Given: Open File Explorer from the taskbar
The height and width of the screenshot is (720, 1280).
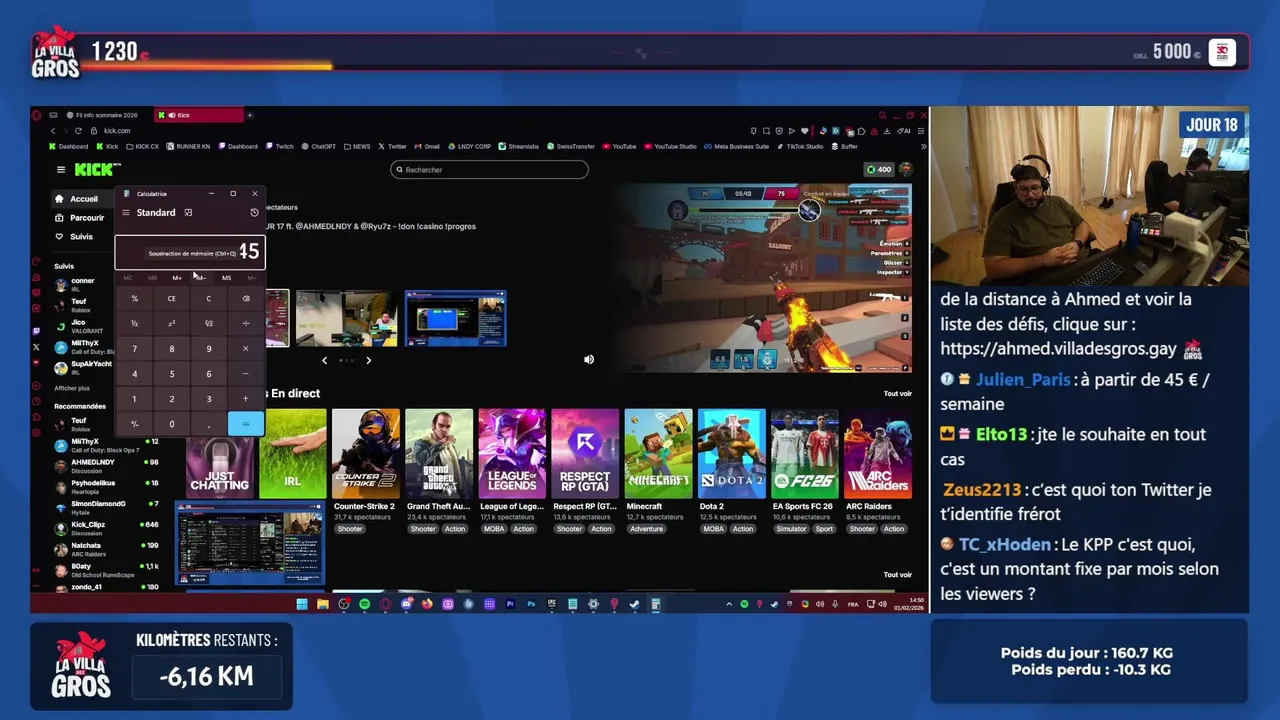Looking at the screenshot, I should pos(322,604).
